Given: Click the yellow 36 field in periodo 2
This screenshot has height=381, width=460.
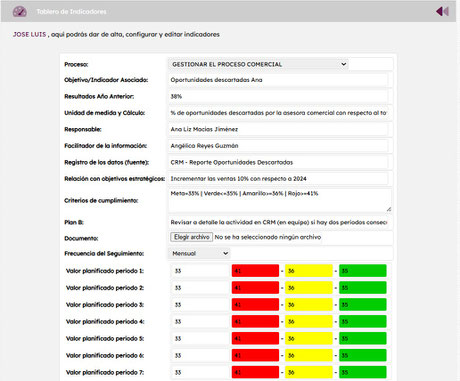Looking at the screenshot, I should click(309, 288).
